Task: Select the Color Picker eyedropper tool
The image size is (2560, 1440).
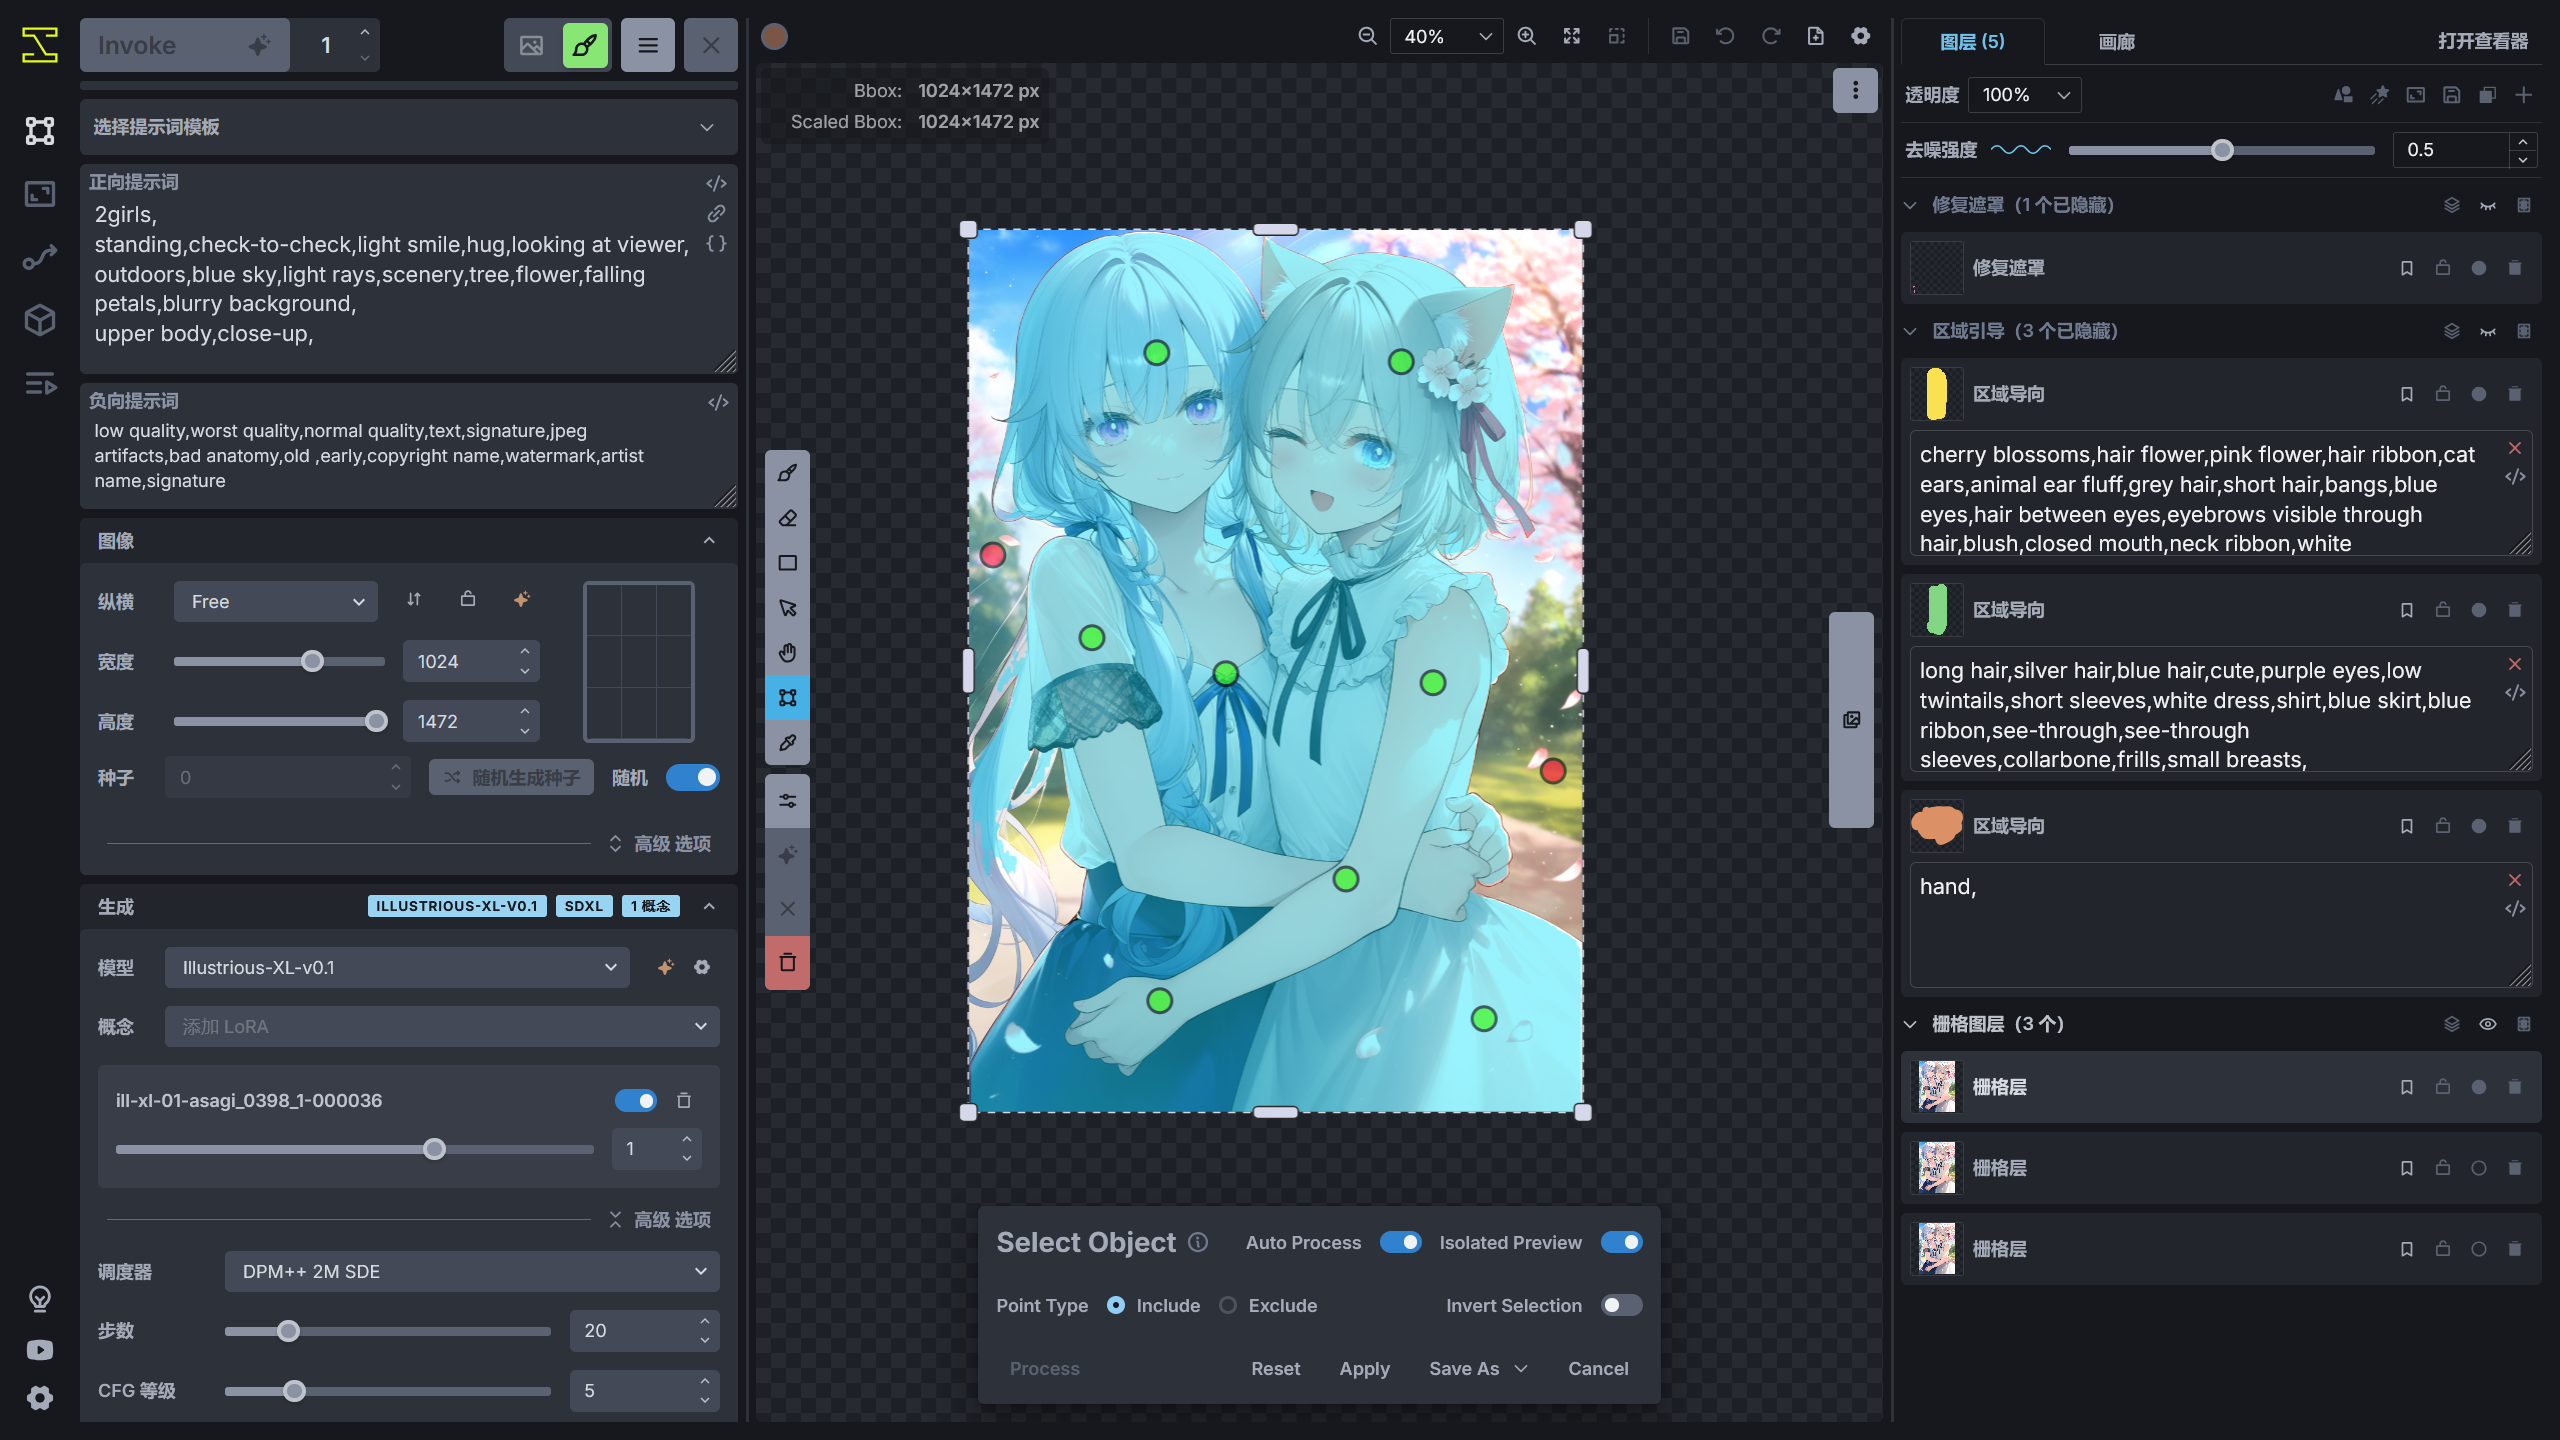Action: pyautogui.click(x=787, y=743)
